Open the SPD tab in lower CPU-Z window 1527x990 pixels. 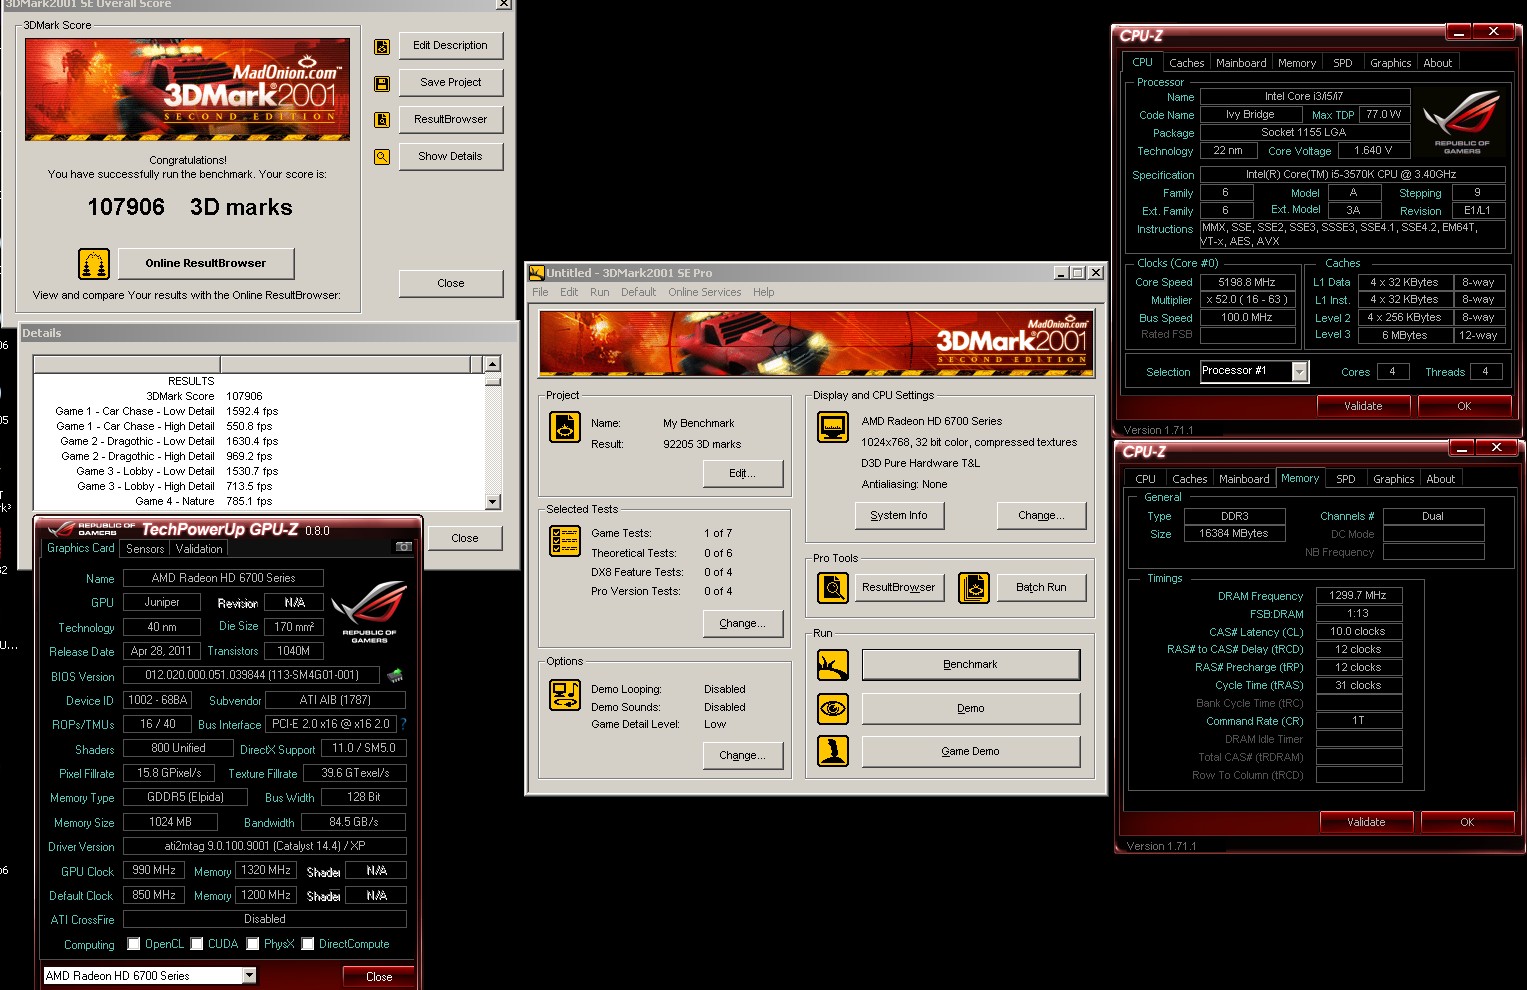(1346, 479)
